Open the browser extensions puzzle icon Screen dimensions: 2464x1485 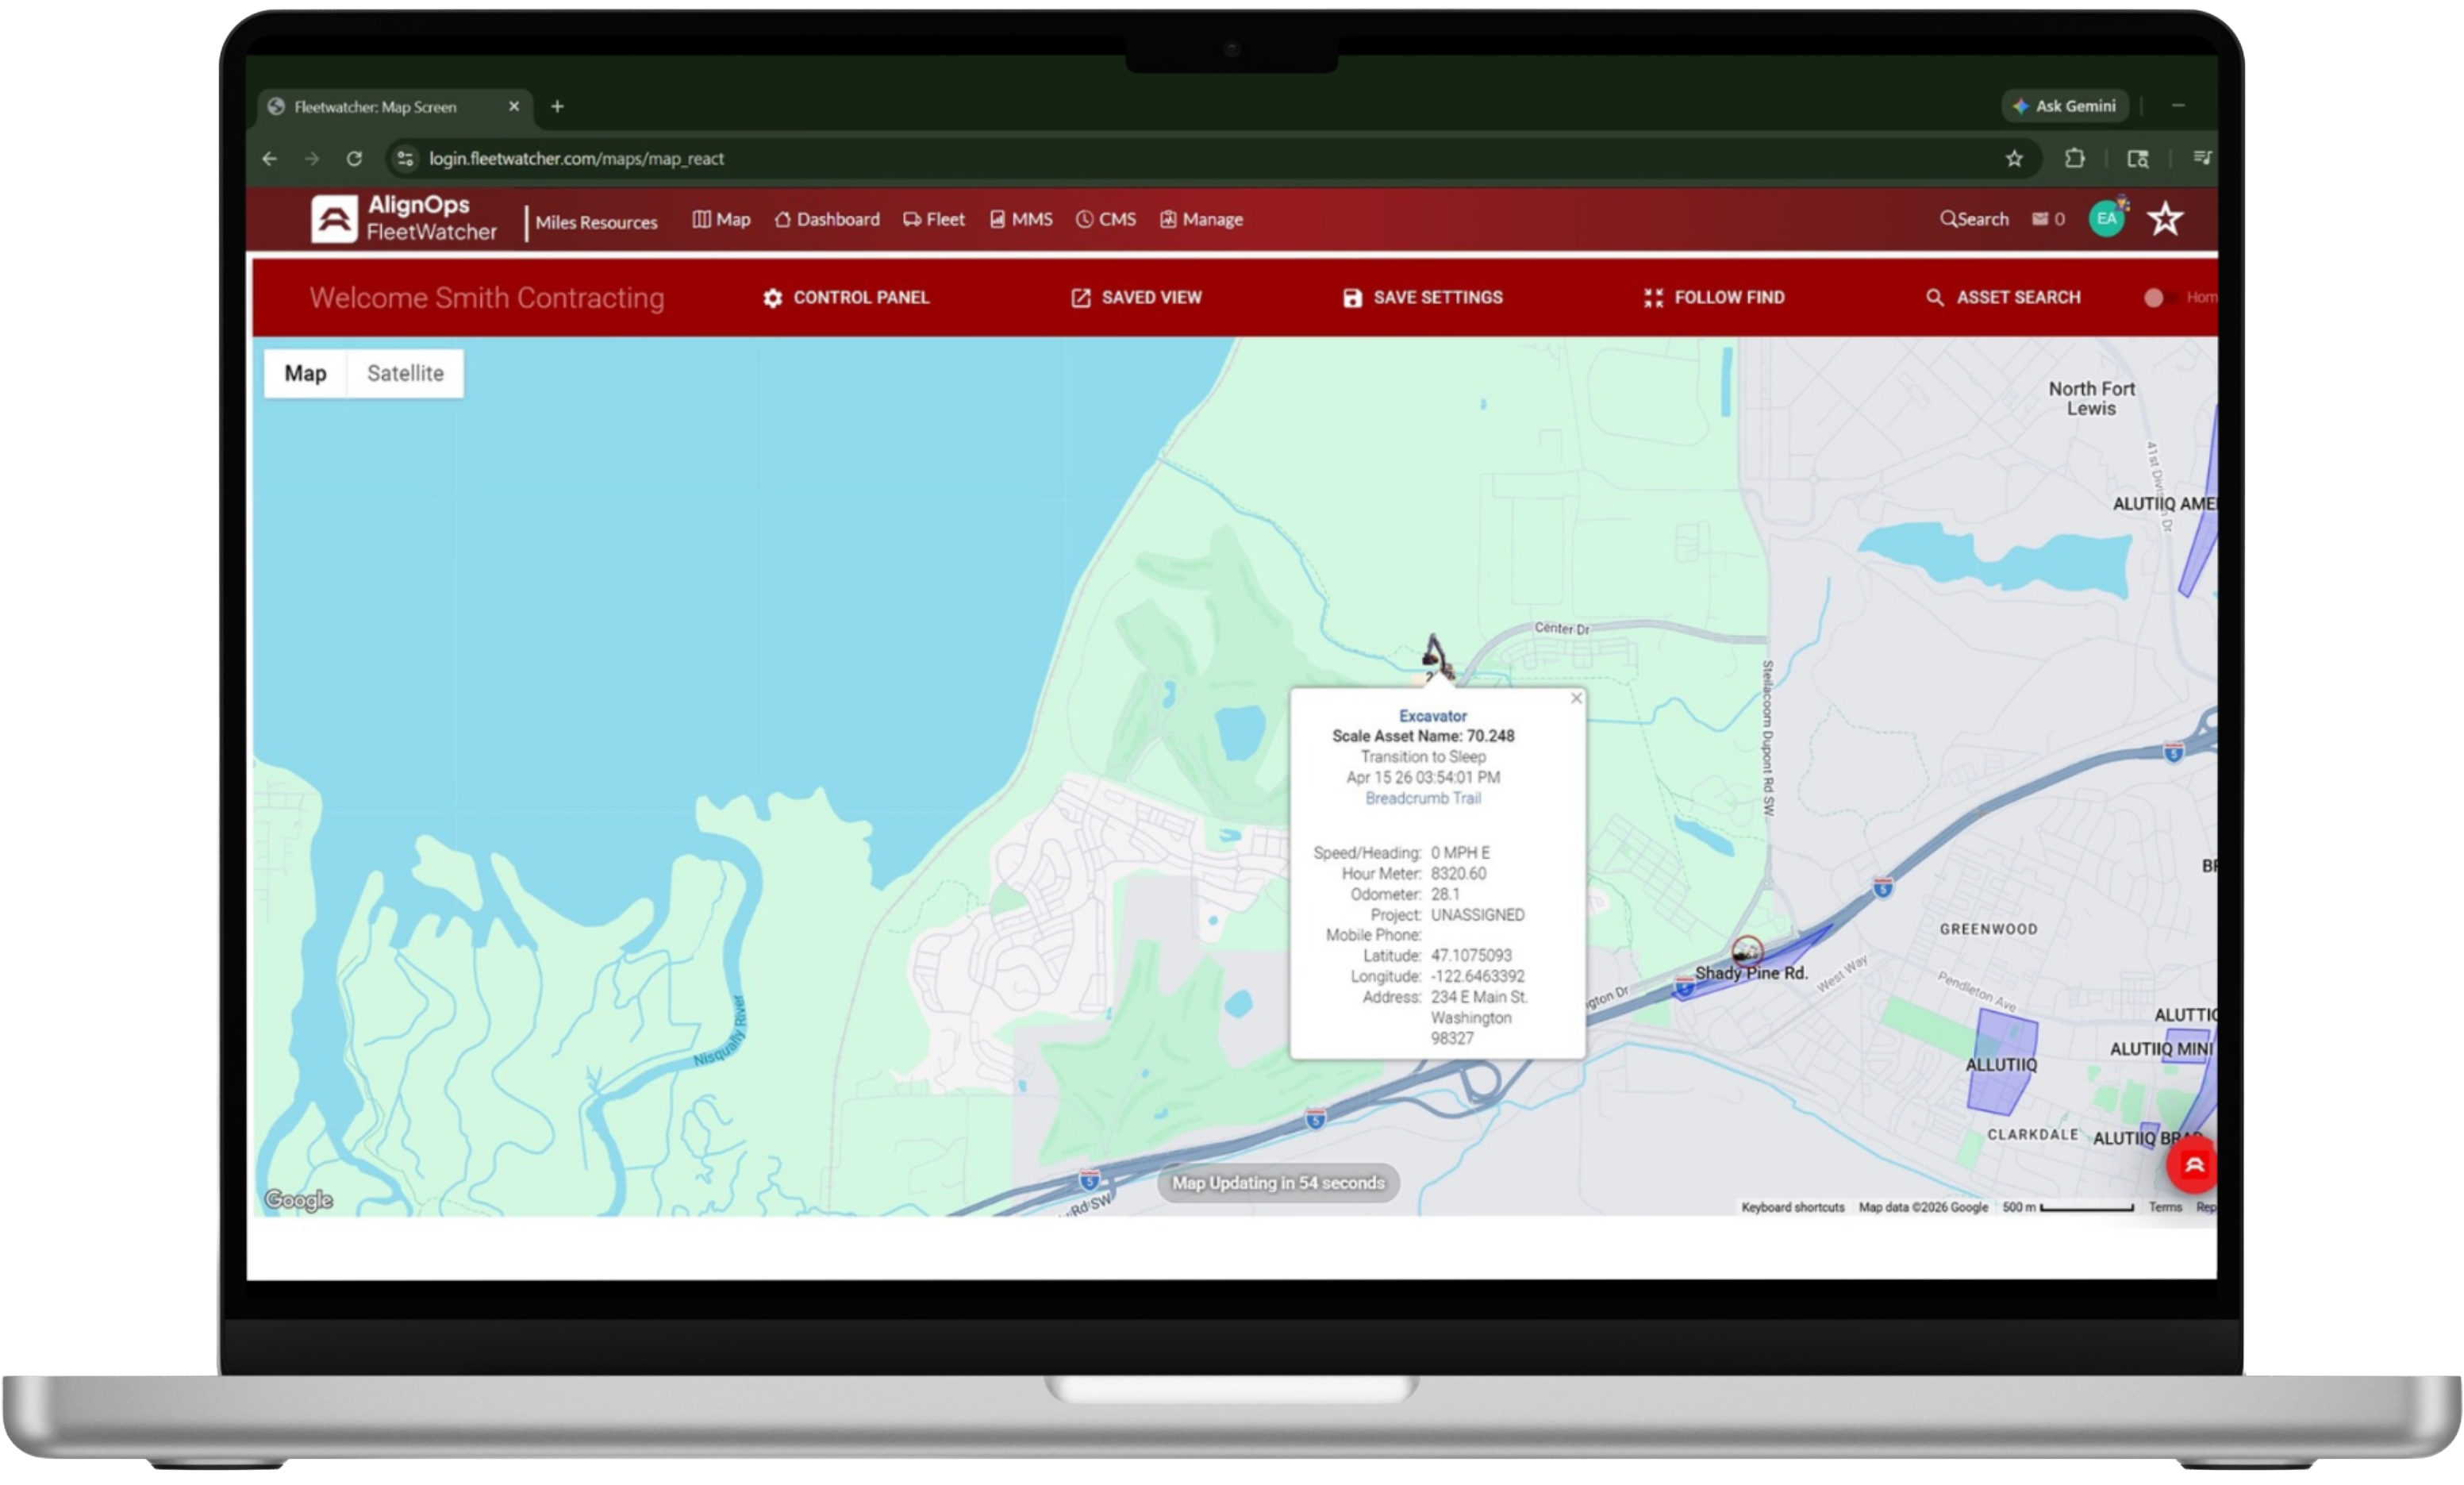[2075, 158]
